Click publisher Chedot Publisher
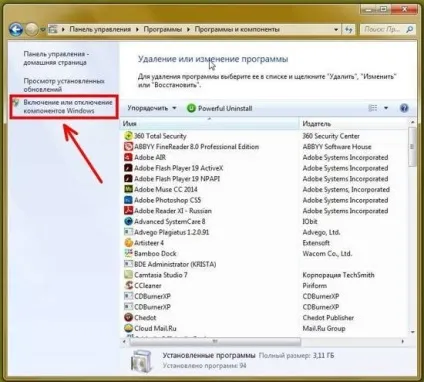424x382 pixels. tap(328, 318)
